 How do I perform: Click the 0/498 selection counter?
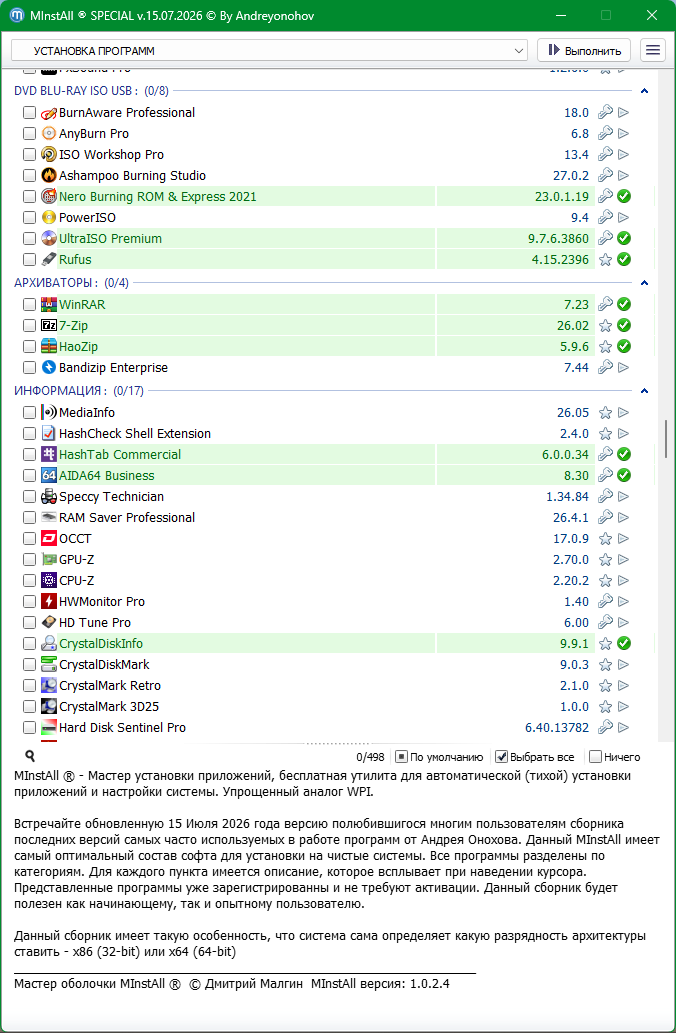click(370, 757)
